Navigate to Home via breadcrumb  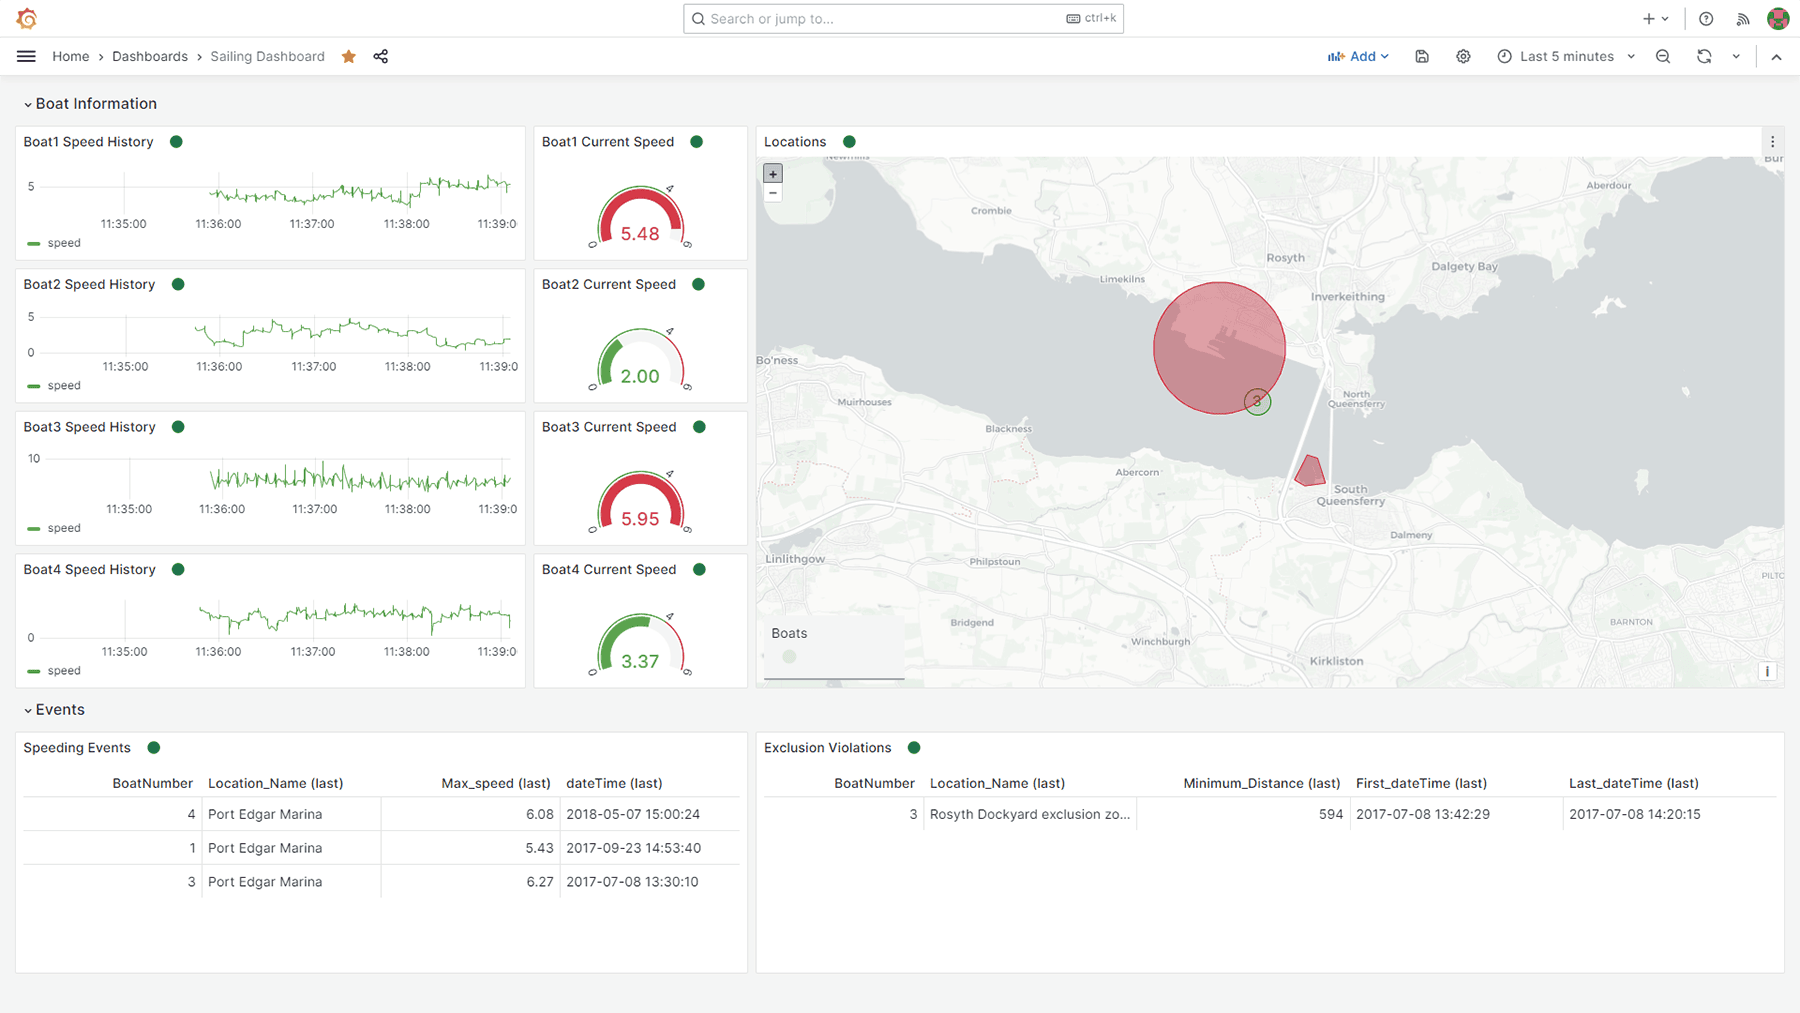coord(70,56)
